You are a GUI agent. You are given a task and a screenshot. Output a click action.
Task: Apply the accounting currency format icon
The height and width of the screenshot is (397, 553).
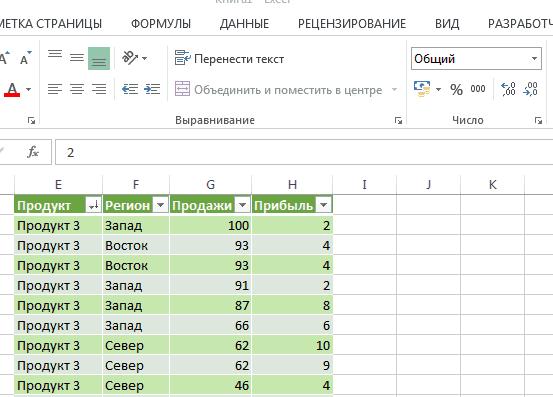[422, 89]
